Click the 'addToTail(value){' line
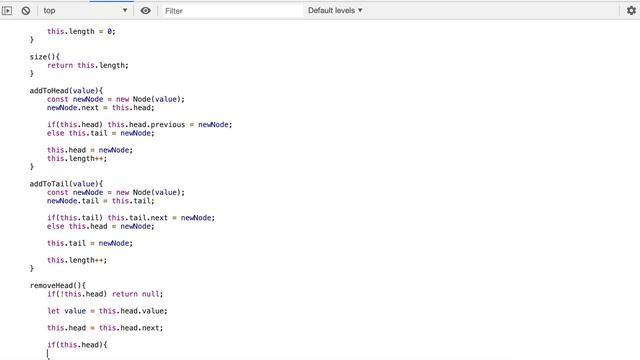Screen dimensions: 640x360 tap(66, 184)
